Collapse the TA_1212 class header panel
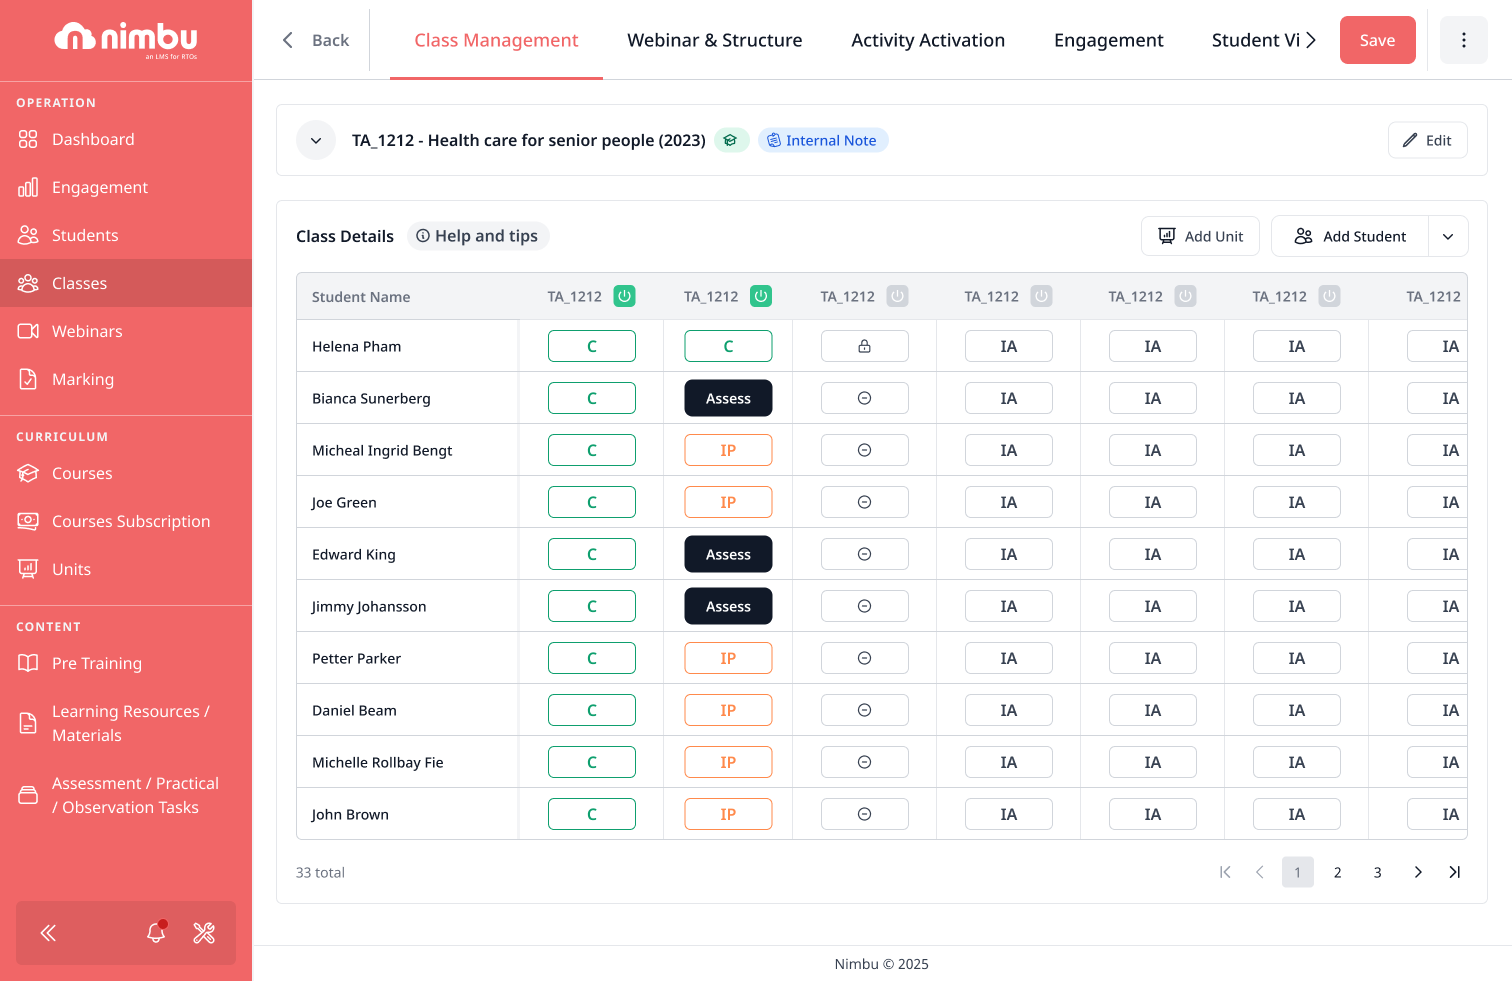Viewport: 1512px width, 982px height. click(316, 140)
